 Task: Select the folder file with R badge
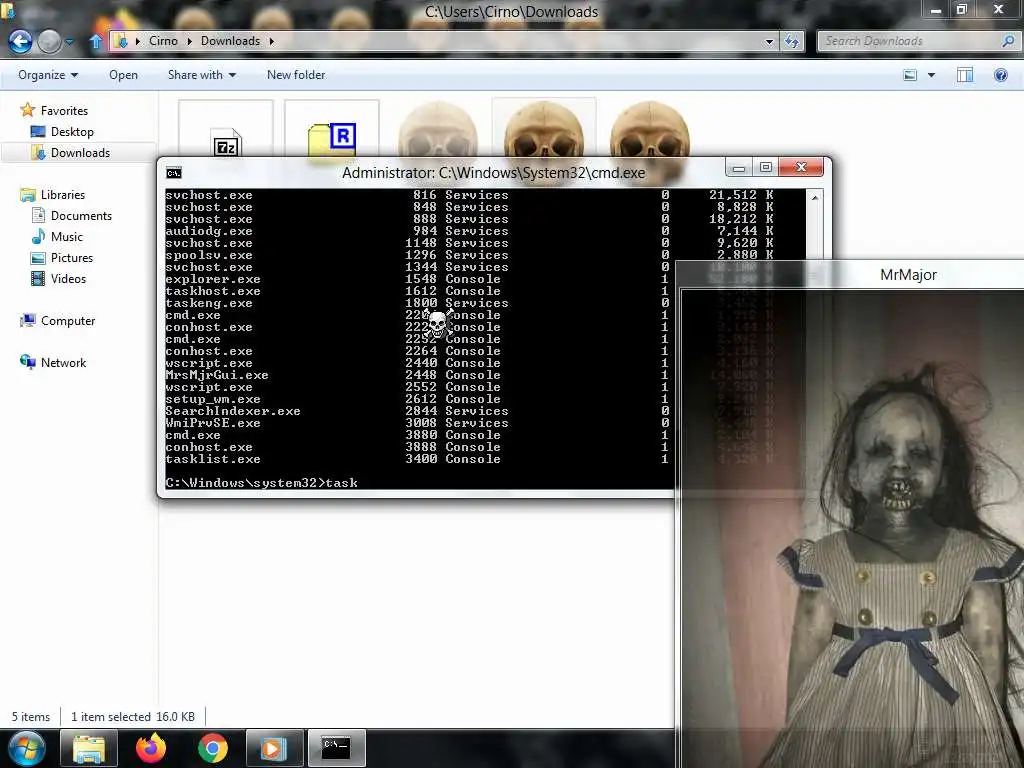tap(332, 129)
